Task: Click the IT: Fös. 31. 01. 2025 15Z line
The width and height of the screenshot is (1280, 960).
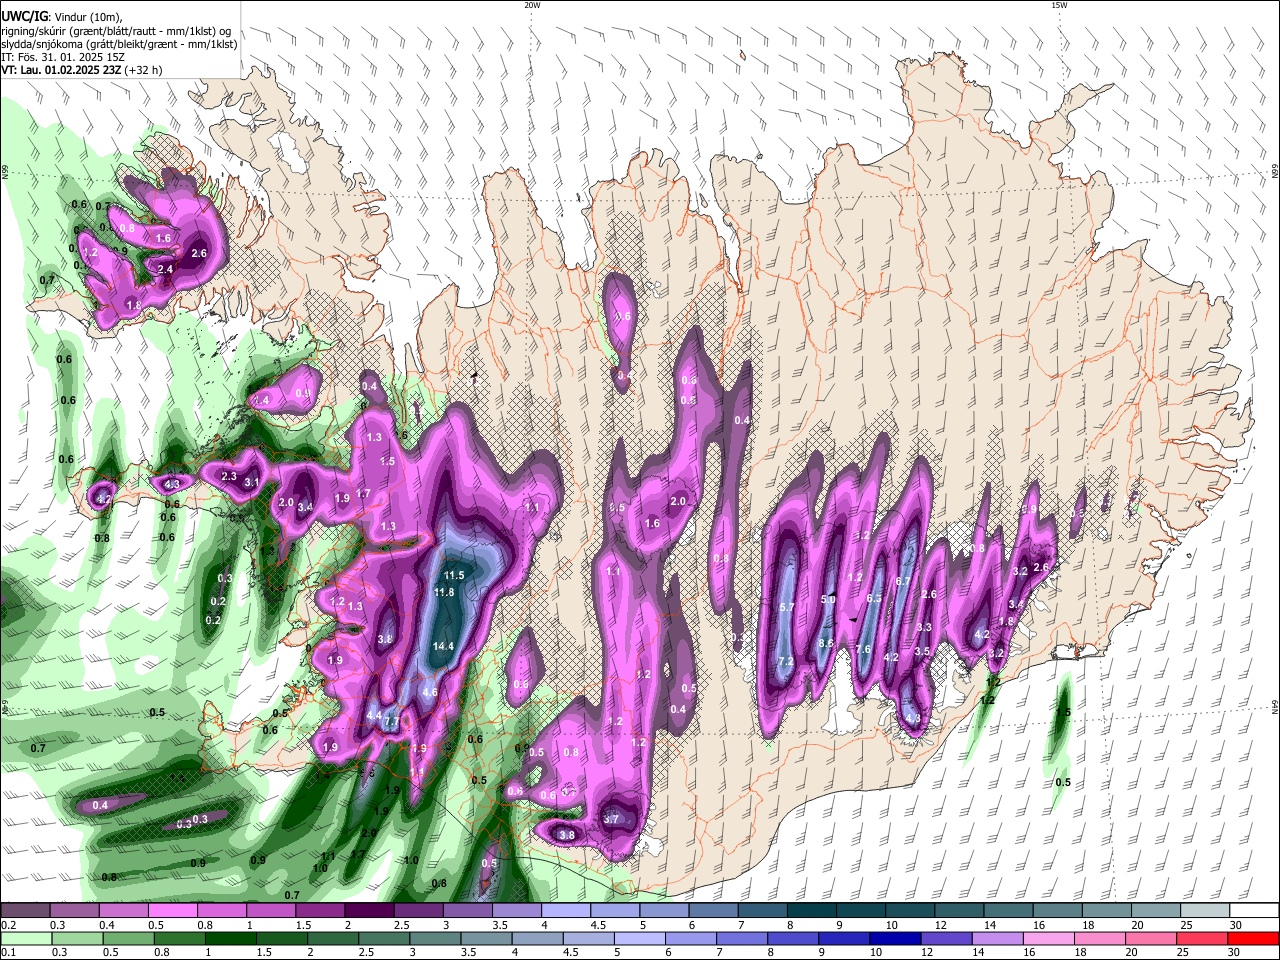Action: tap(63, 57)
